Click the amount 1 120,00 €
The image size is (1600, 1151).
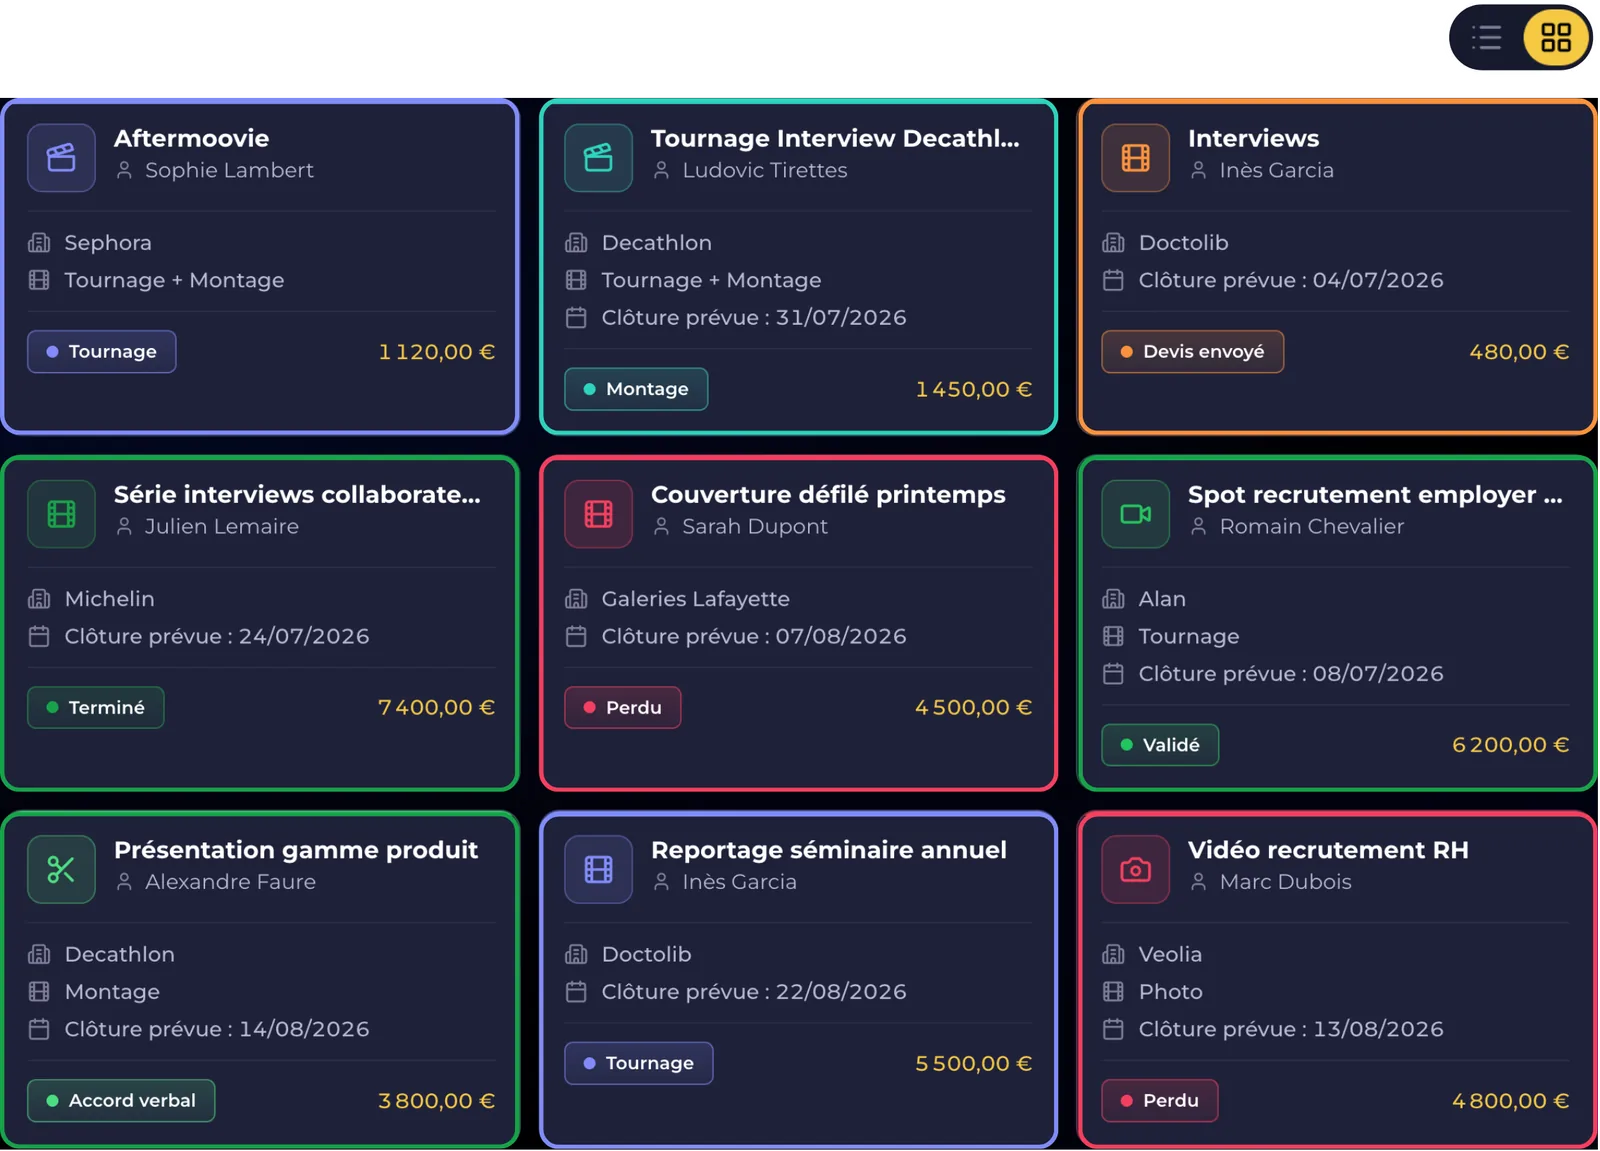pyautogui.click(x=437, y=352)
